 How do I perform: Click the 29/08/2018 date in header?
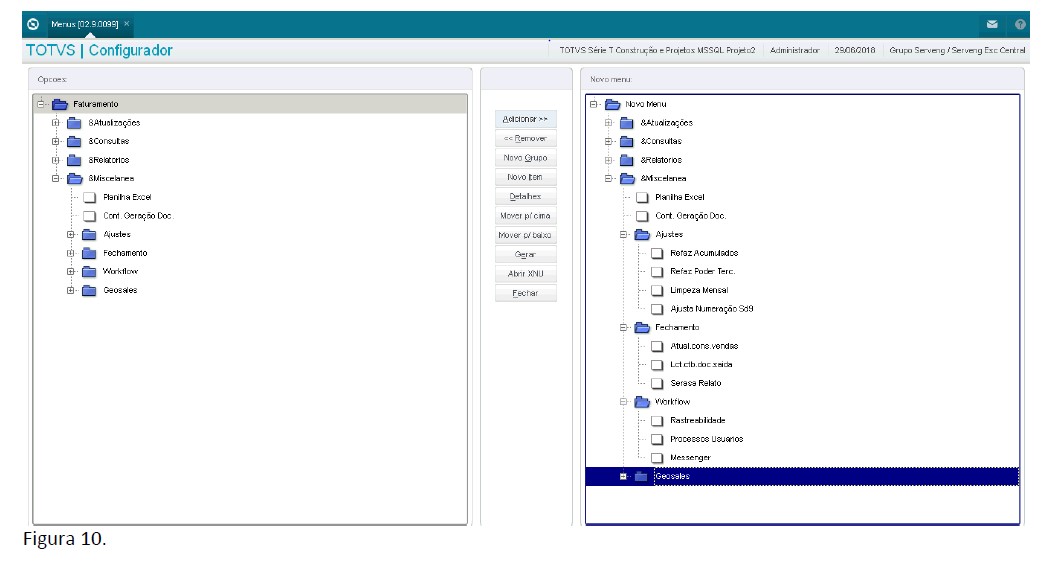[855, 50]
